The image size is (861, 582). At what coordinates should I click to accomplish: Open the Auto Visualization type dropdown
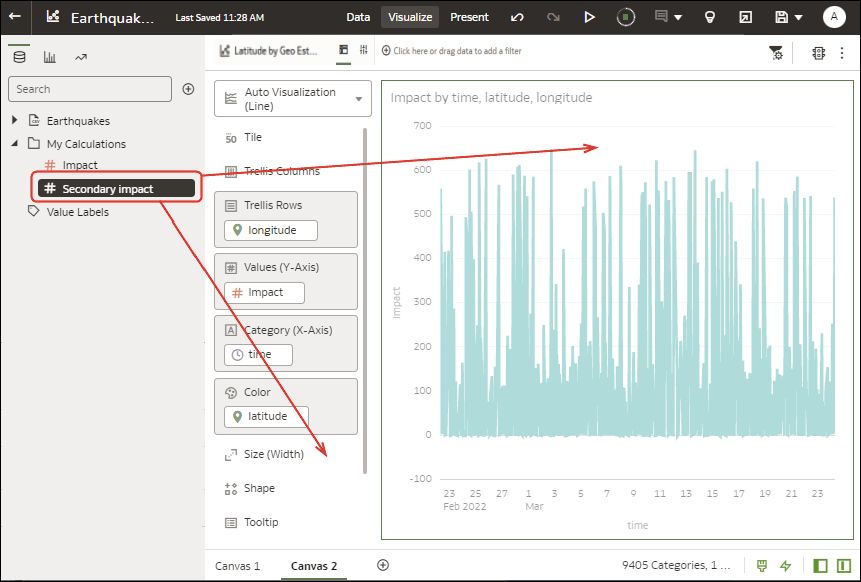[293, 99]
